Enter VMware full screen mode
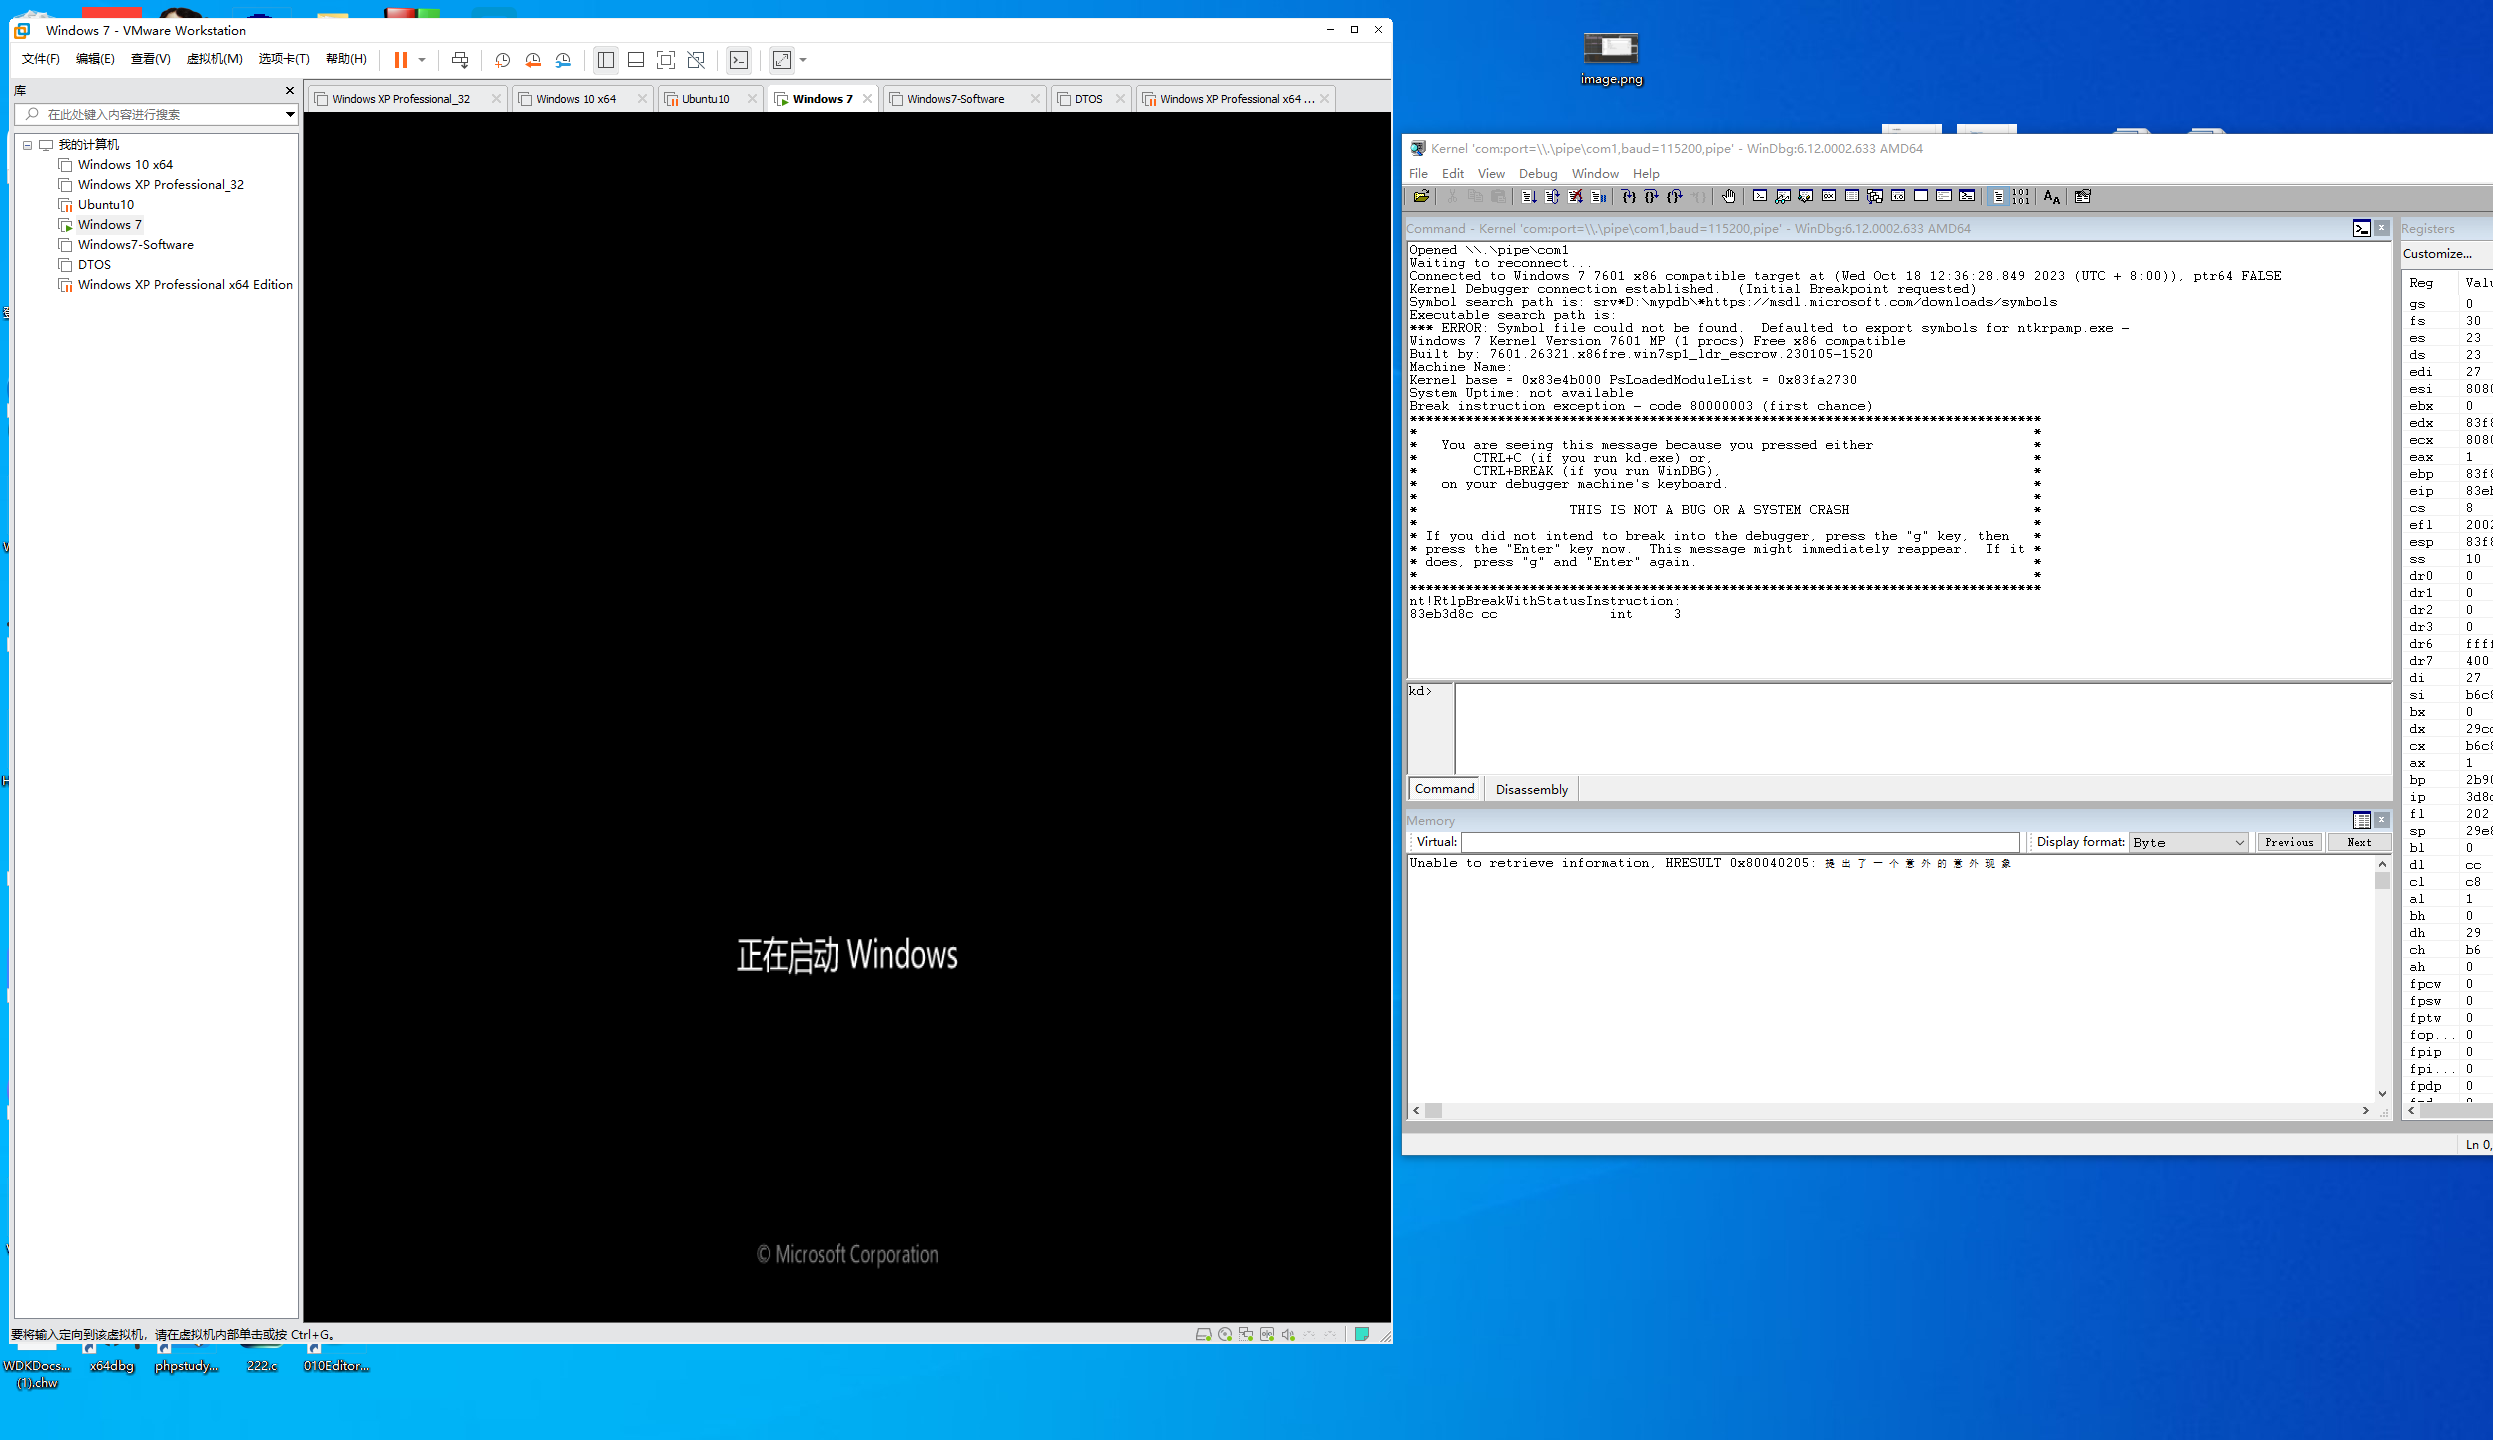Image resolution: width=2493 pixels, height=1440 pixels. (666, 60)
